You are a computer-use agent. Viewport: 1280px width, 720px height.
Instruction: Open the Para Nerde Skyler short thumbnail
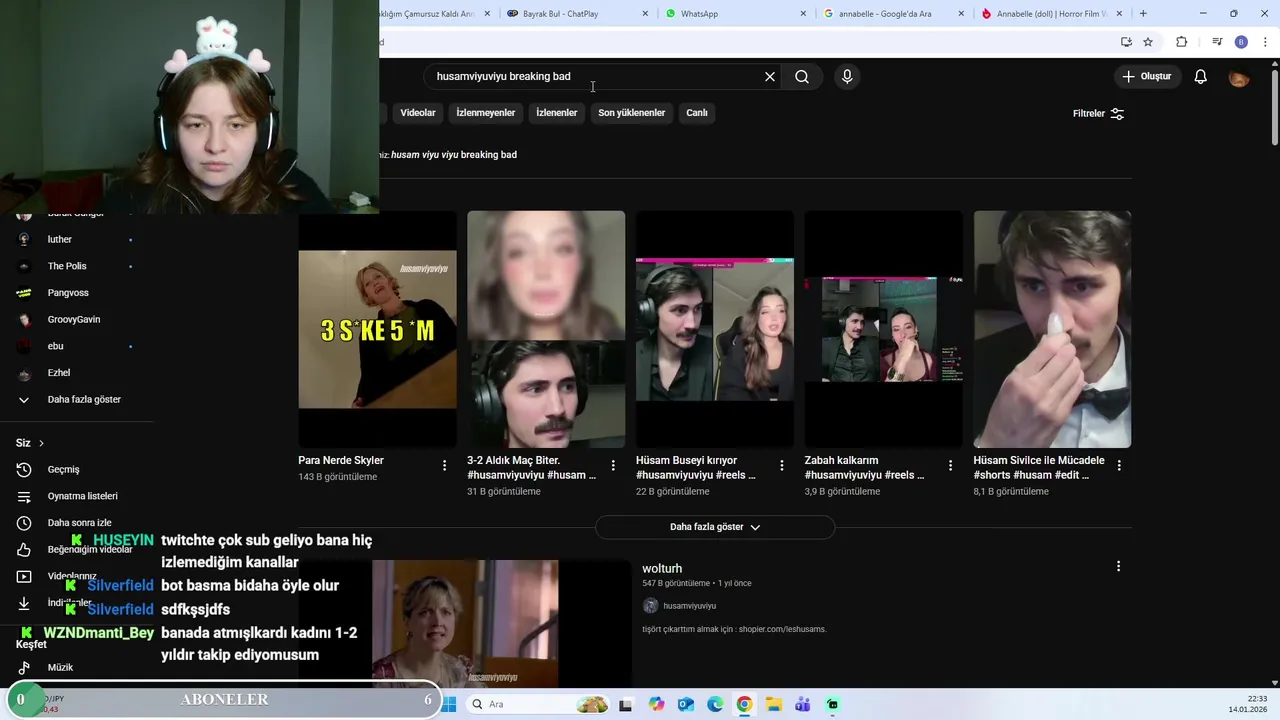coord(377,329)
